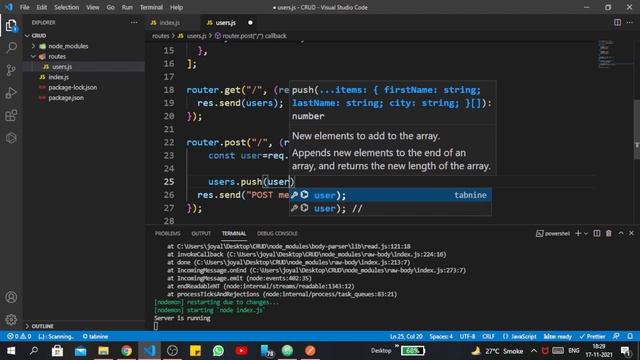Image resolution: width=640 pixels, height=360 pixels.
Task: Open the Run menu
Action: click(127, 7)
